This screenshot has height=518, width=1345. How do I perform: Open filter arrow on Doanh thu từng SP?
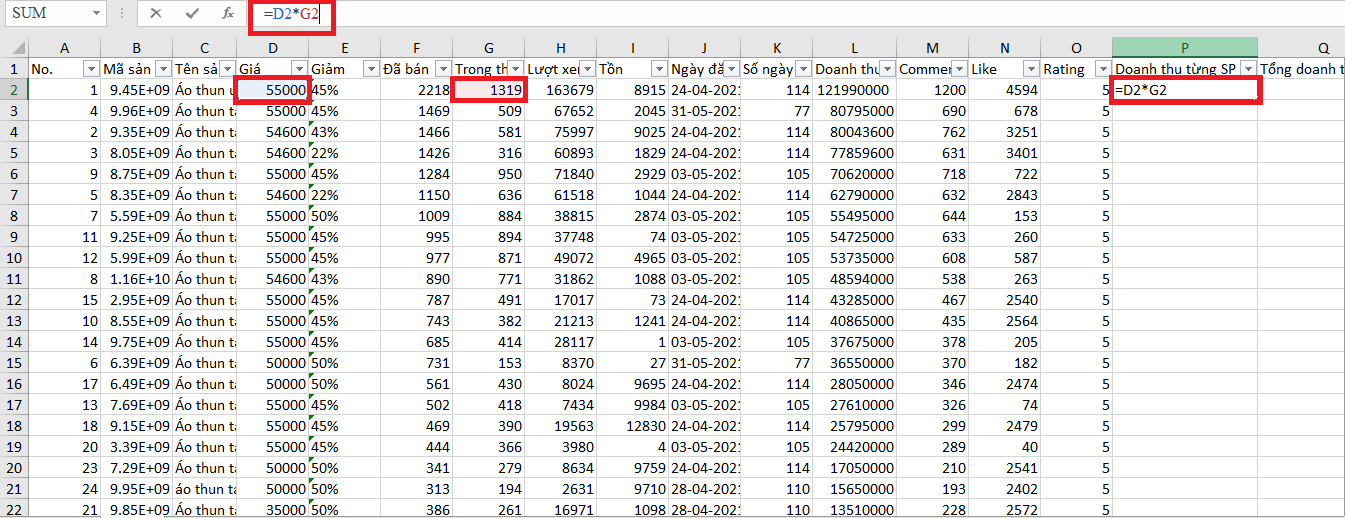click(x=1247, y=69)
